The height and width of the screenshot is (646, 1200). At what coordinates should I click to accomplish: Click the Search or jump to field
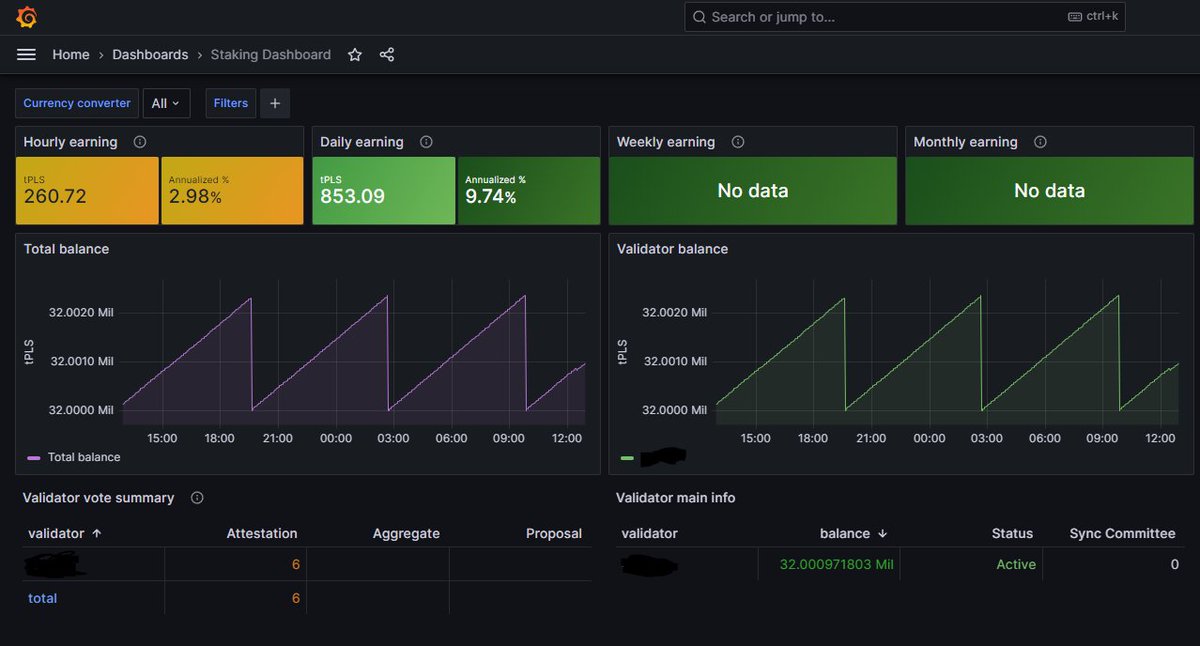907,17
